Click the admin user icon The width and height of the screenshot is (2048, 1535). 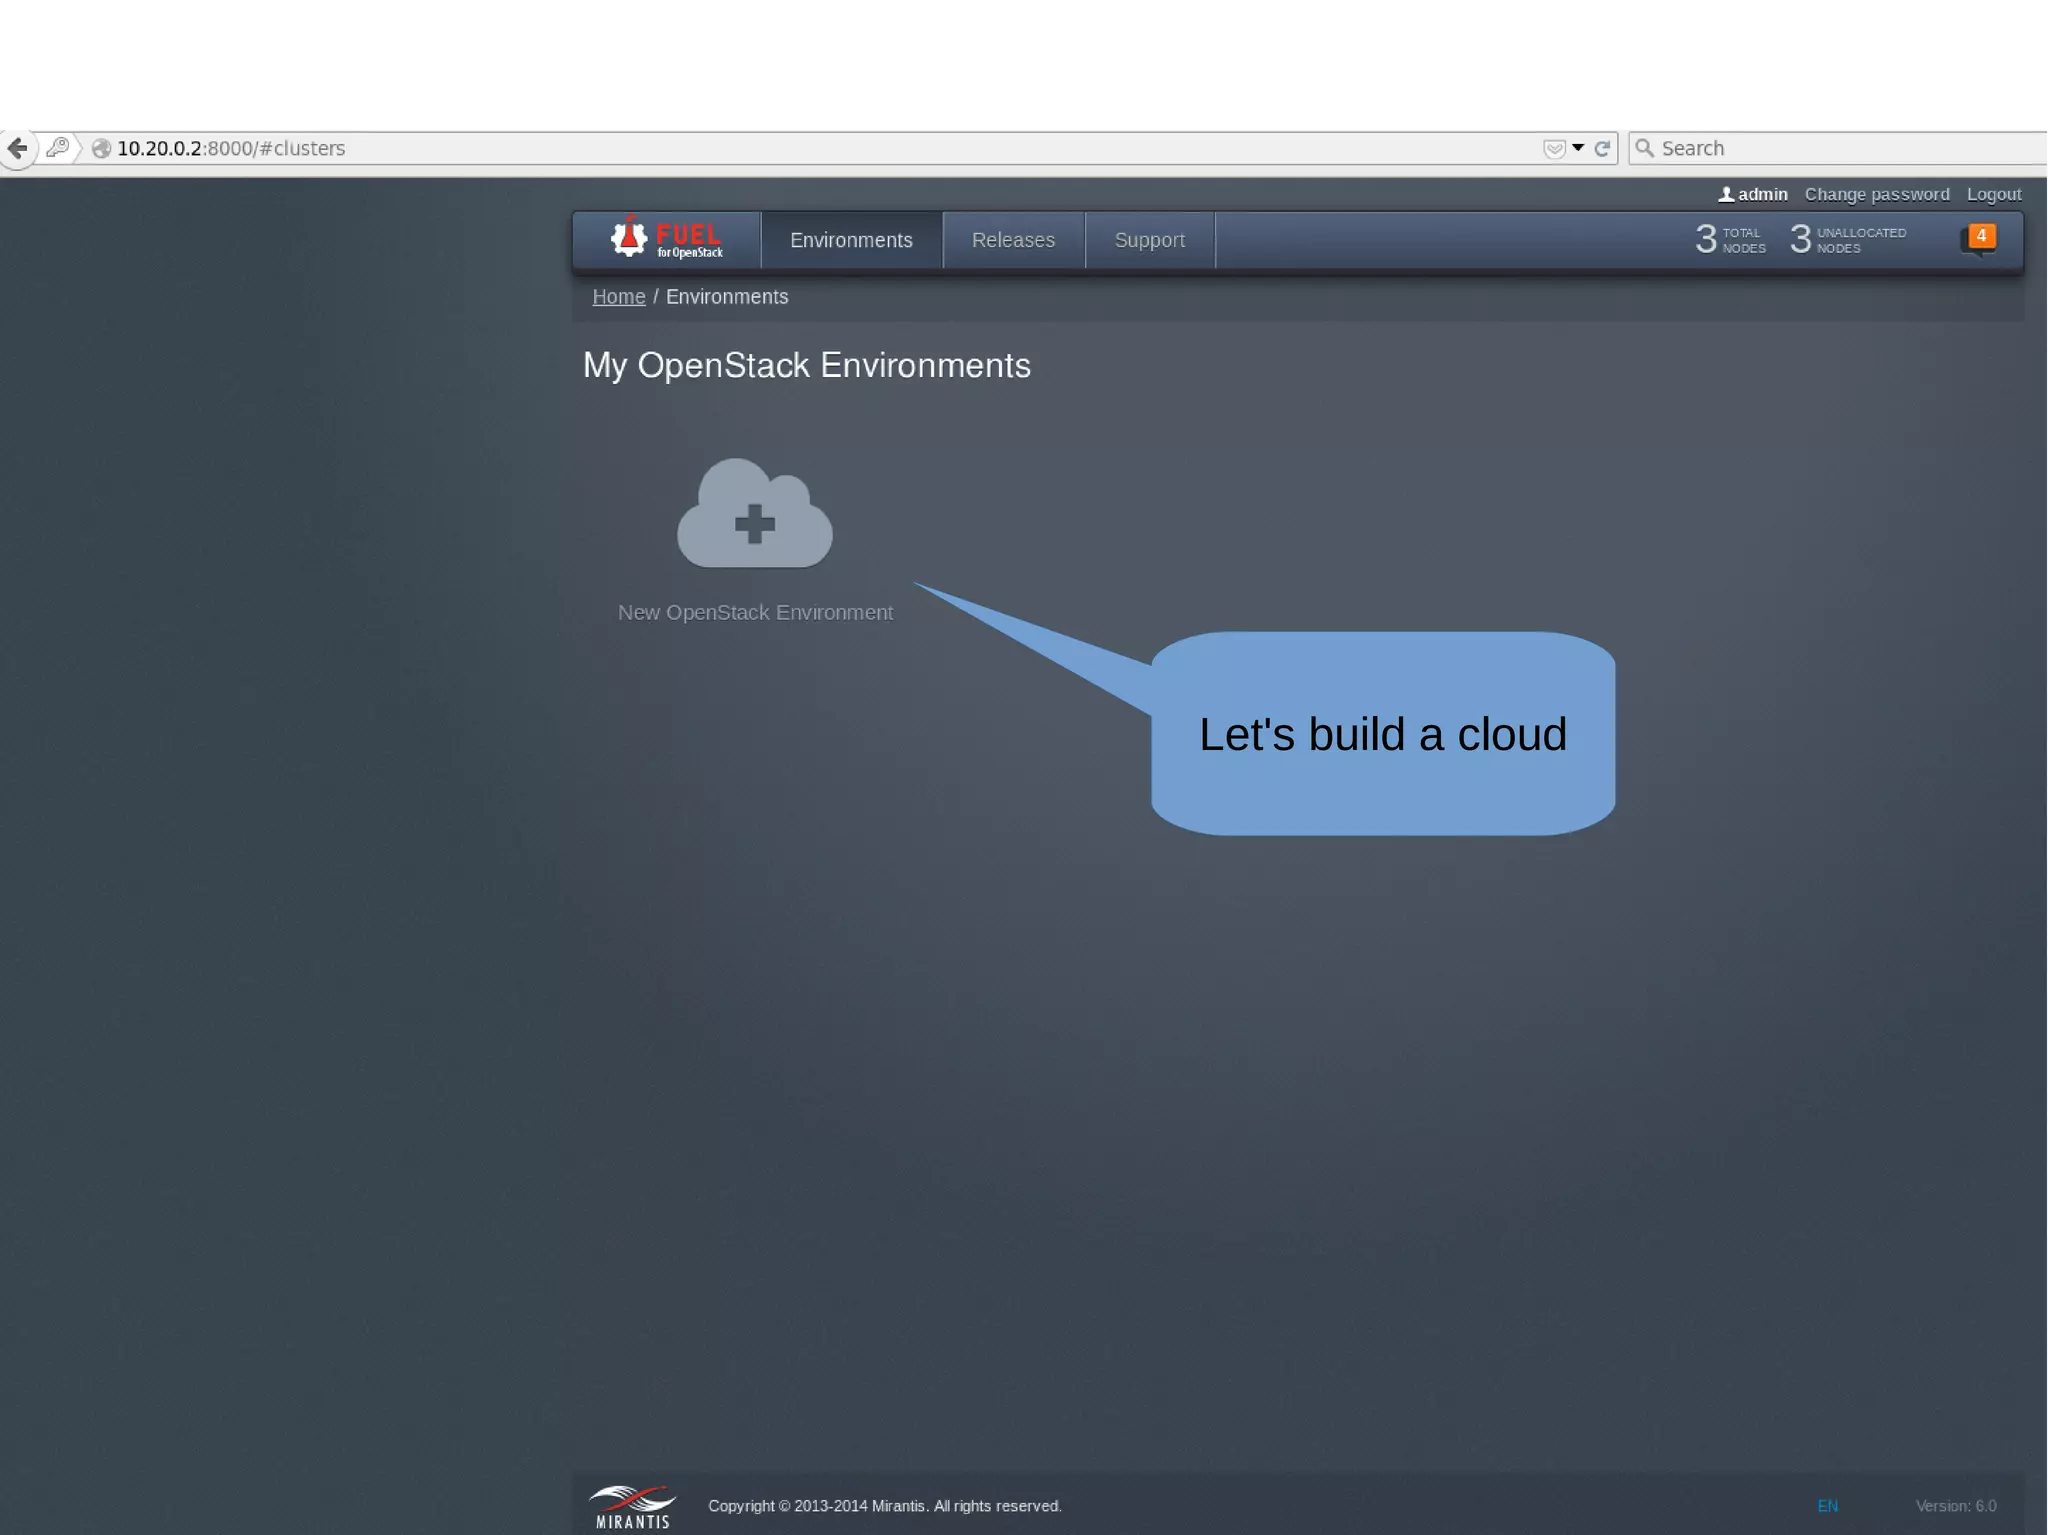1726,194
